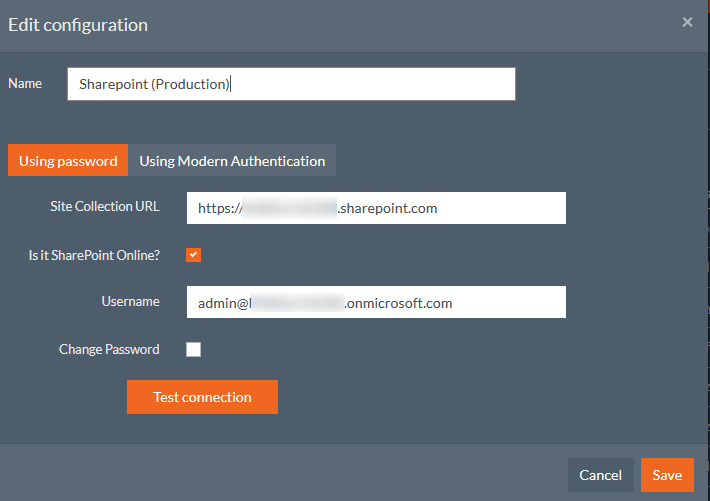
Task: Select the Using password tab
Action: (x=68, y=160)
